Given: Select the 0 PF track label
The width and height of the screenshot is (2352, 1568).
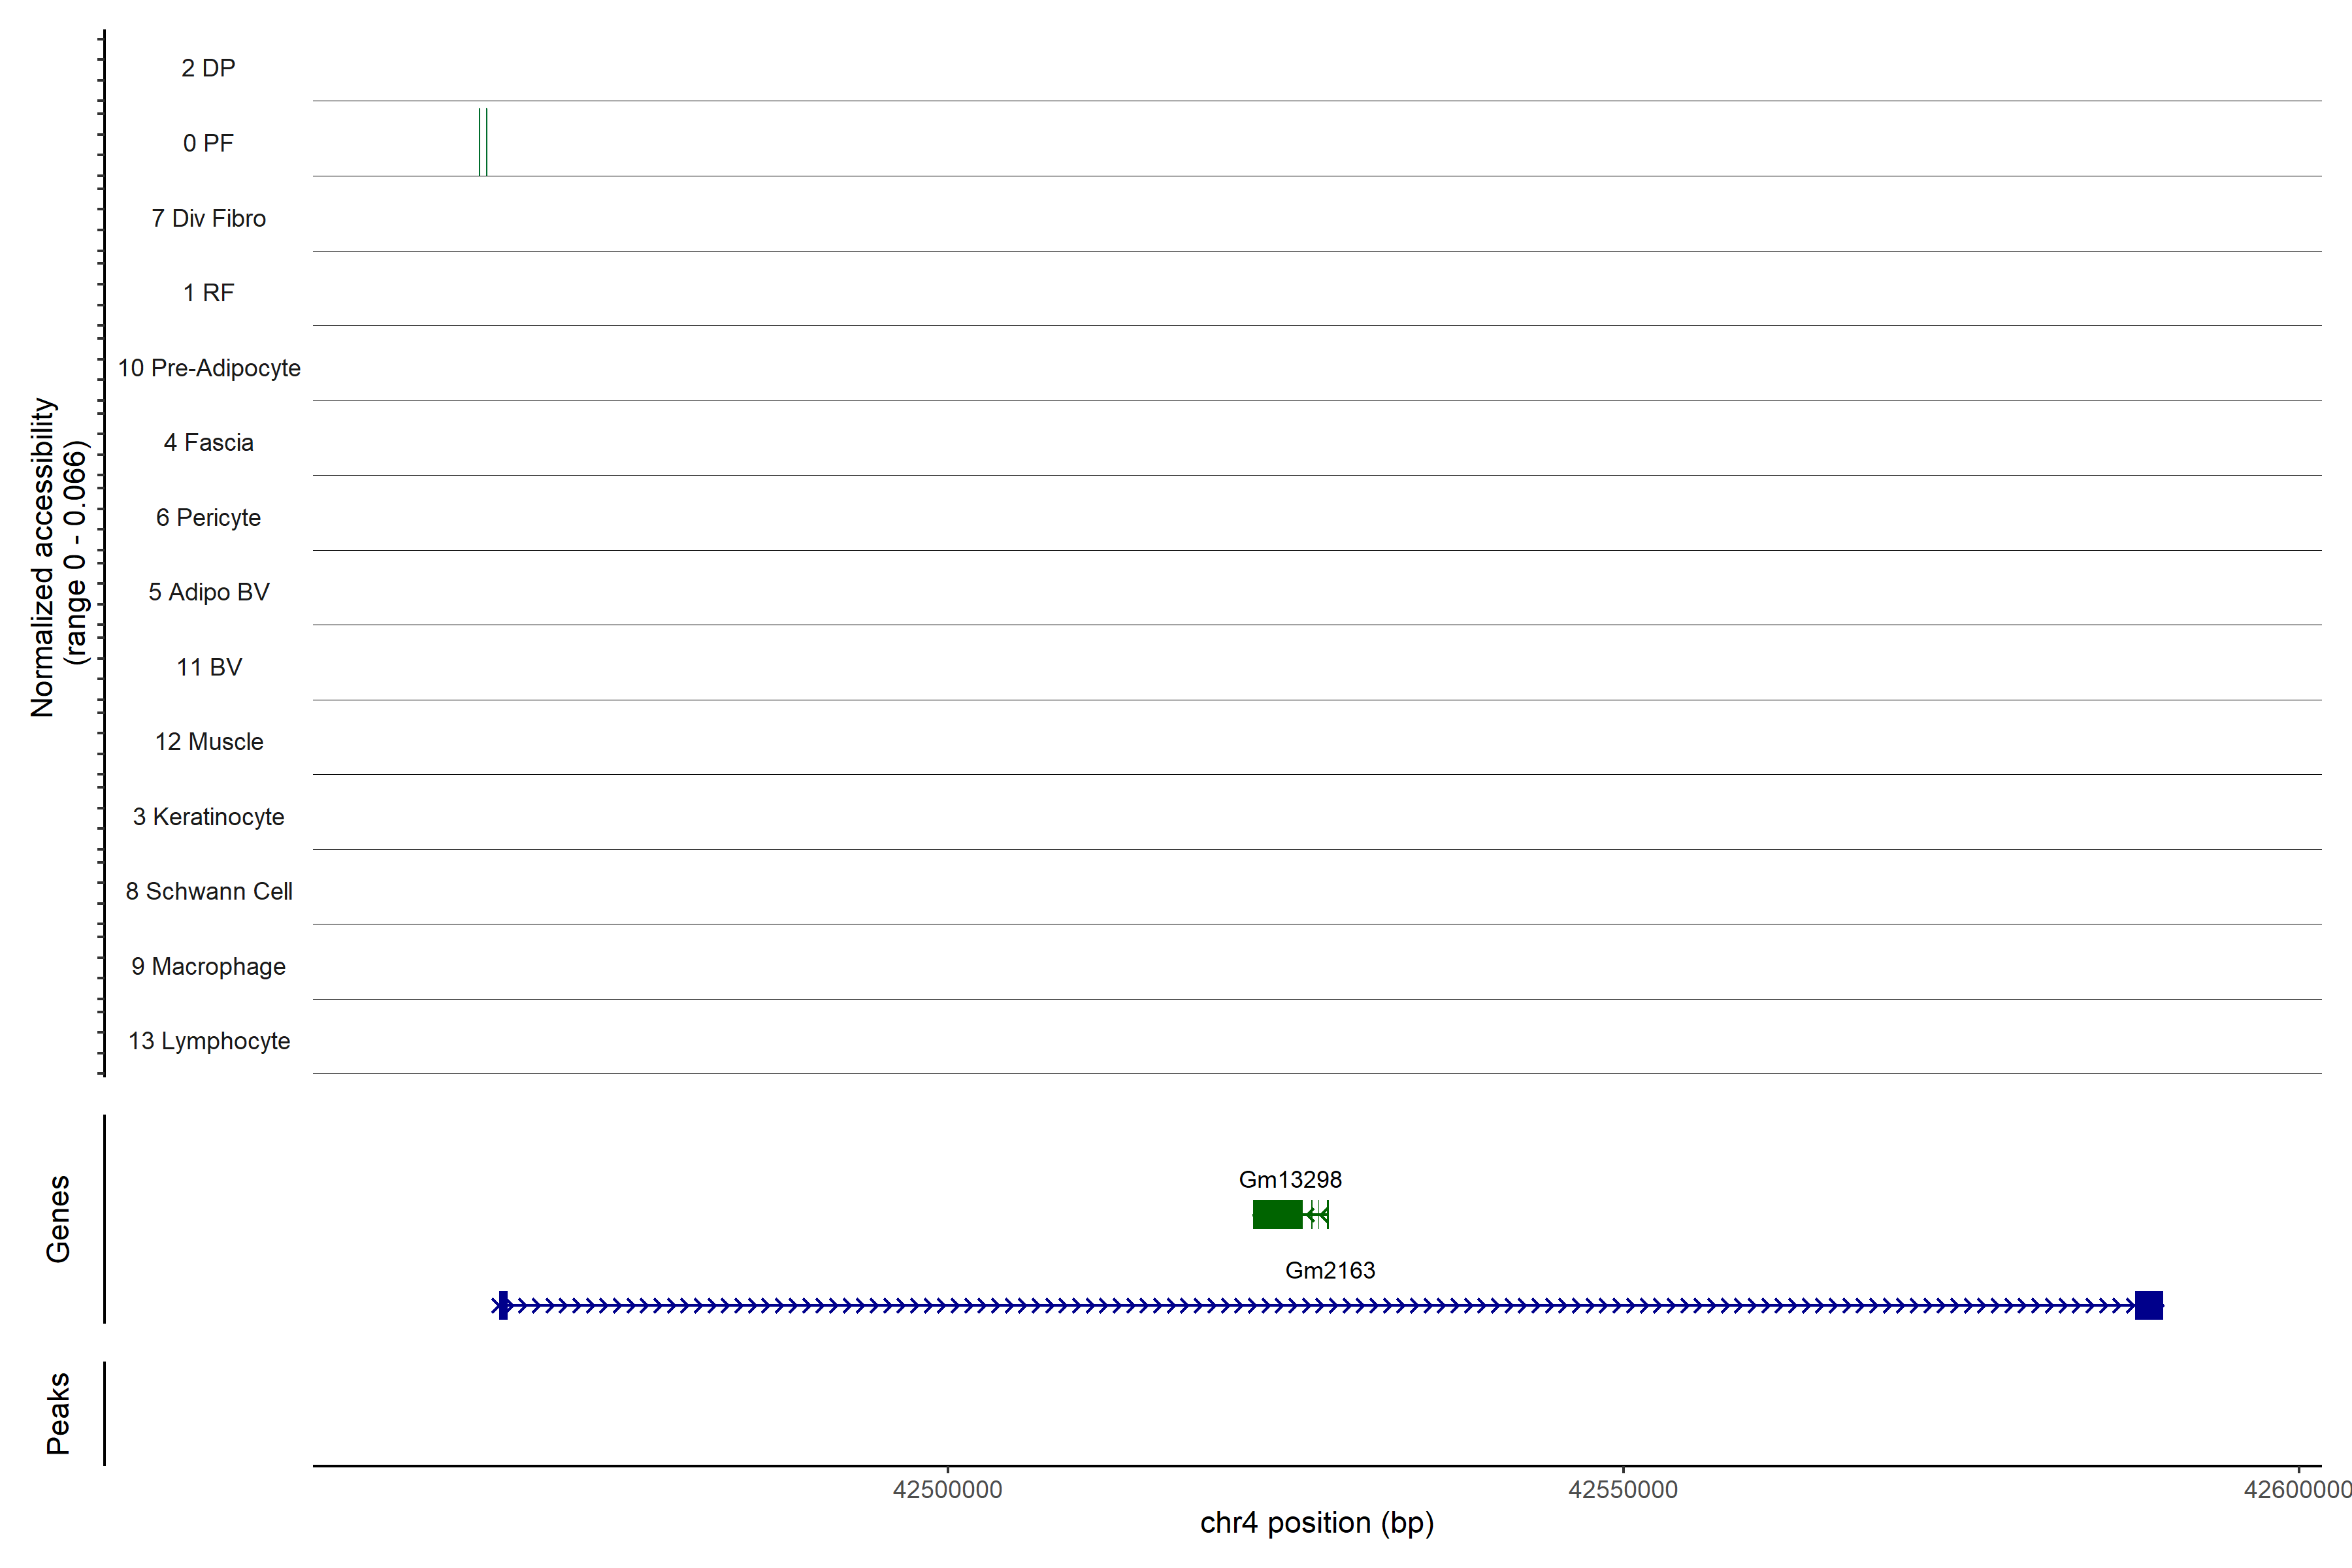Looking at the screenshot, I should click(208, 143).
